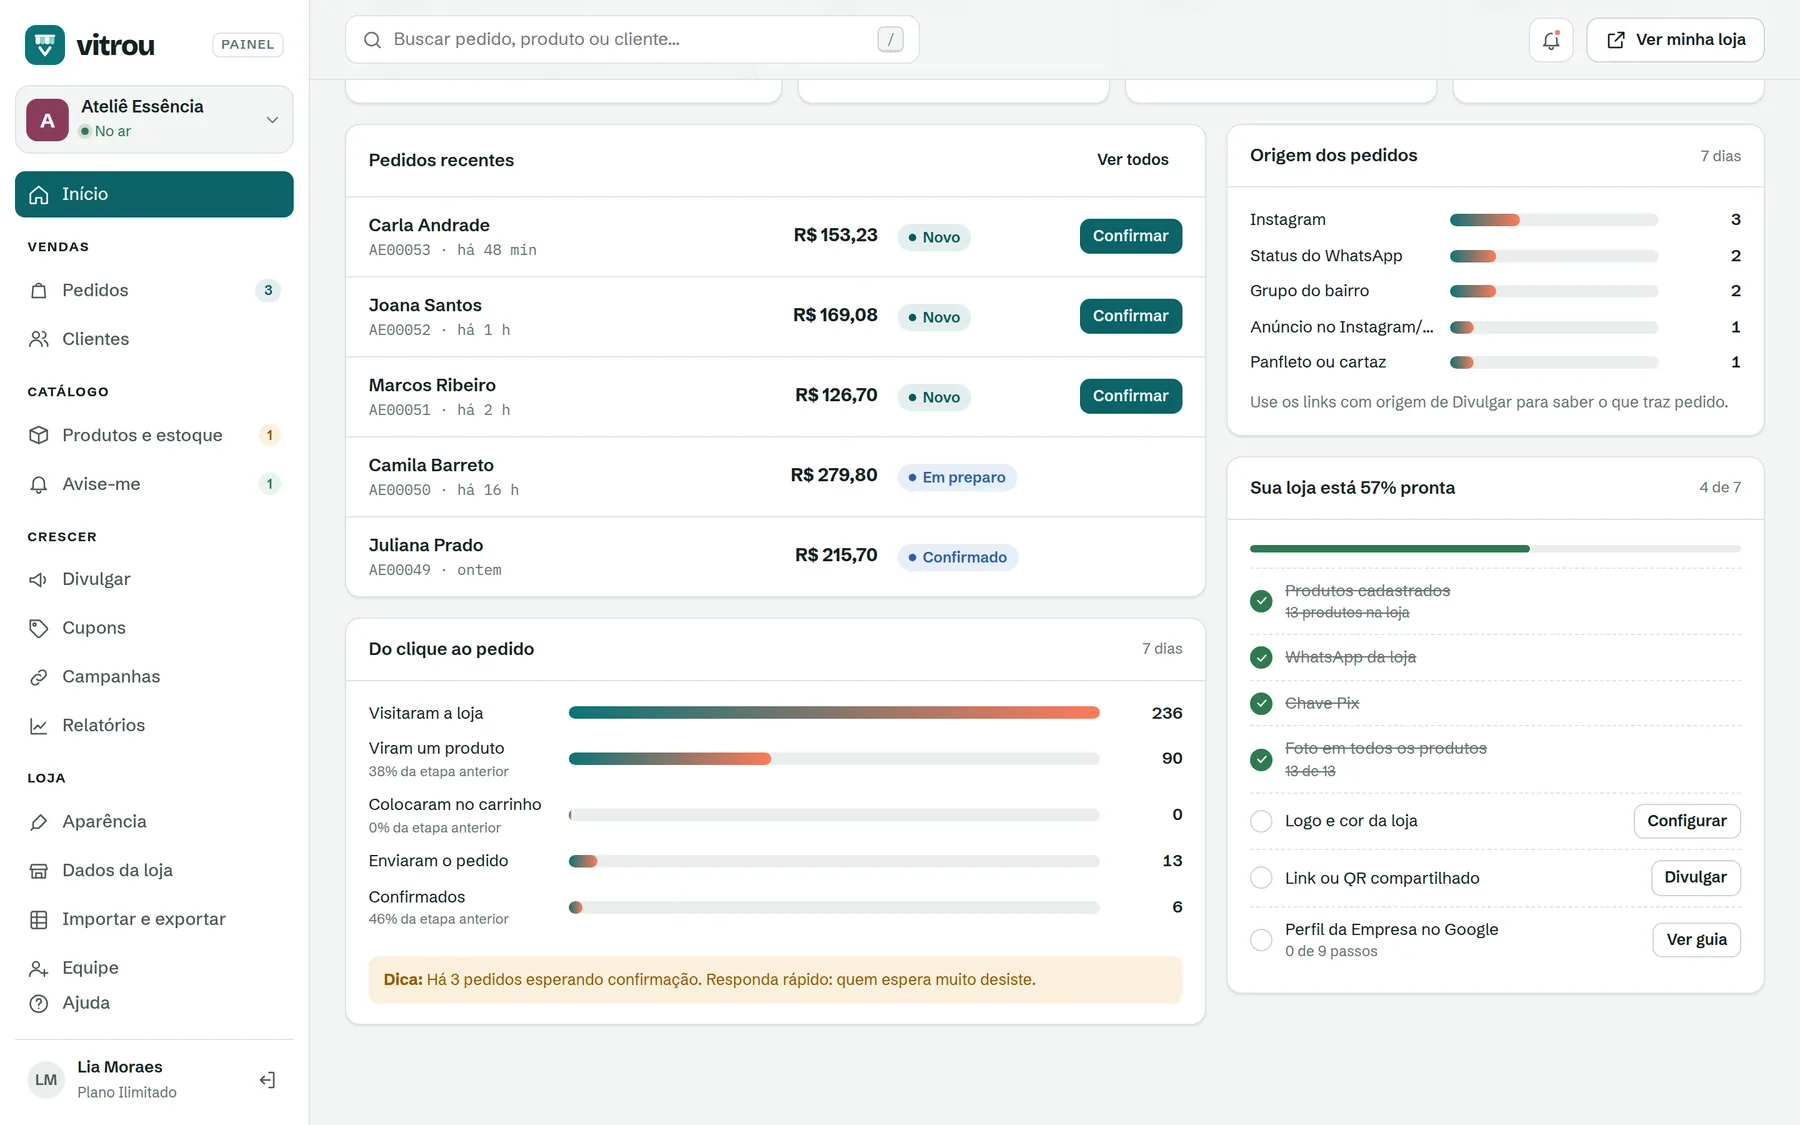This screenshot has height=1125, width=1800.
Task: Uncheck the Chave Pix checkmark
Action: pos(1261,703)
